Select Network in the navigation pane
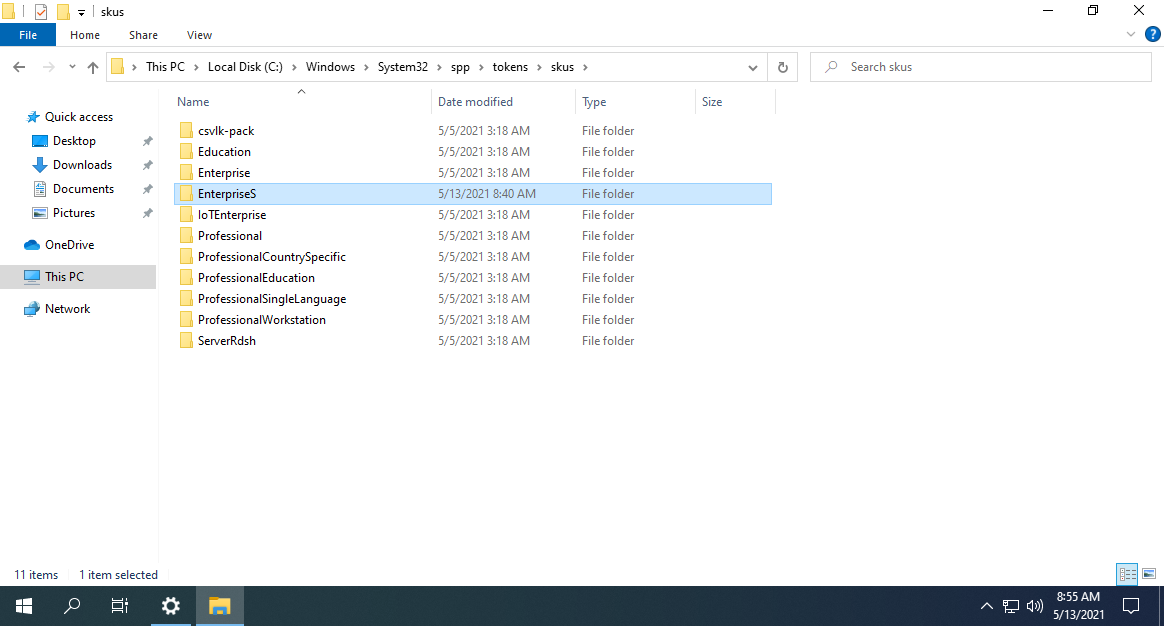The width and height of the screenshot is (1164, 626). click(x=67, y=309)
